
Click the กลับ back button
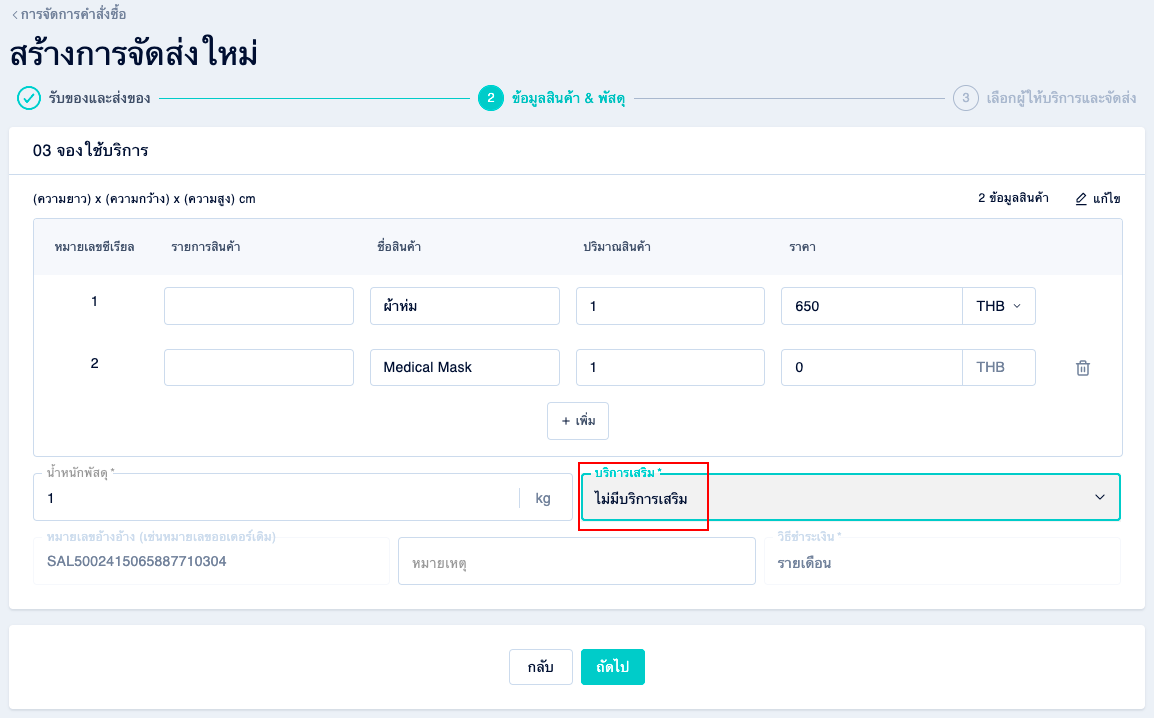[x=540, y=667]
